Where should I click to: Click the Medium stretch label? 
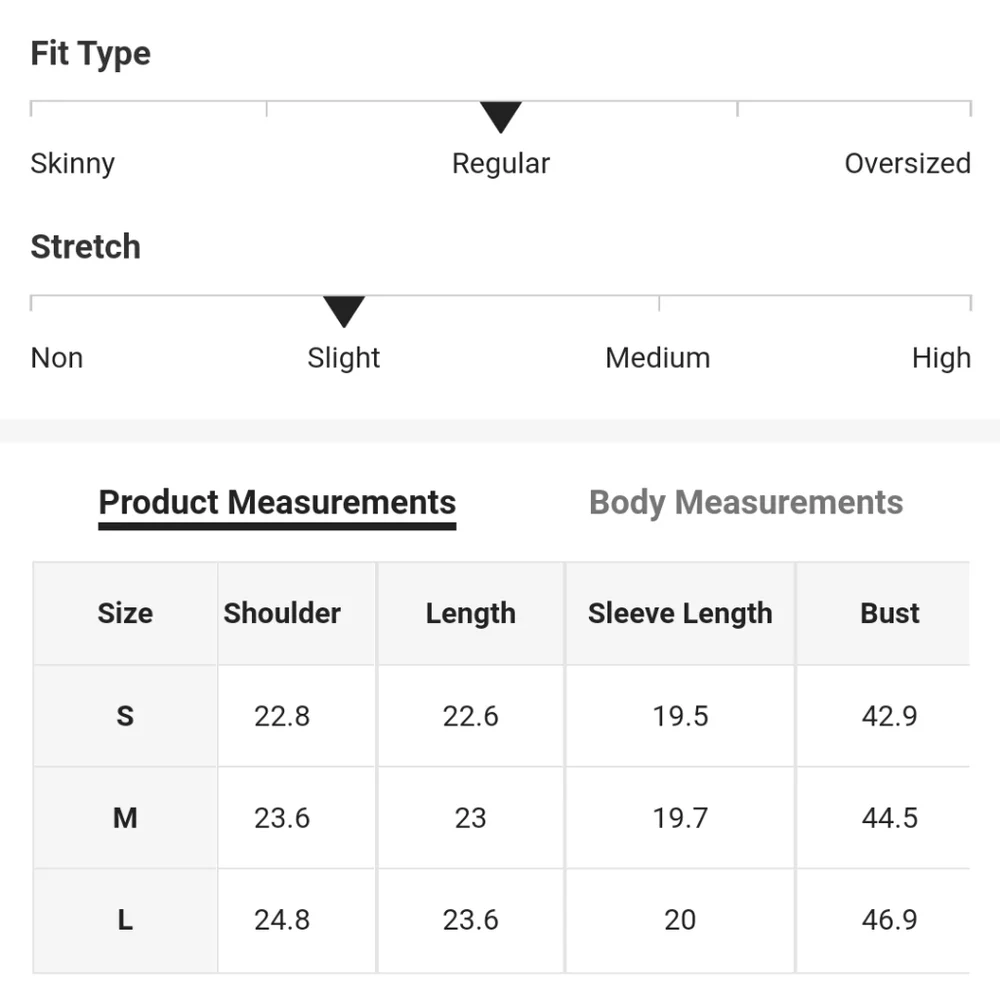pos(658,357)
